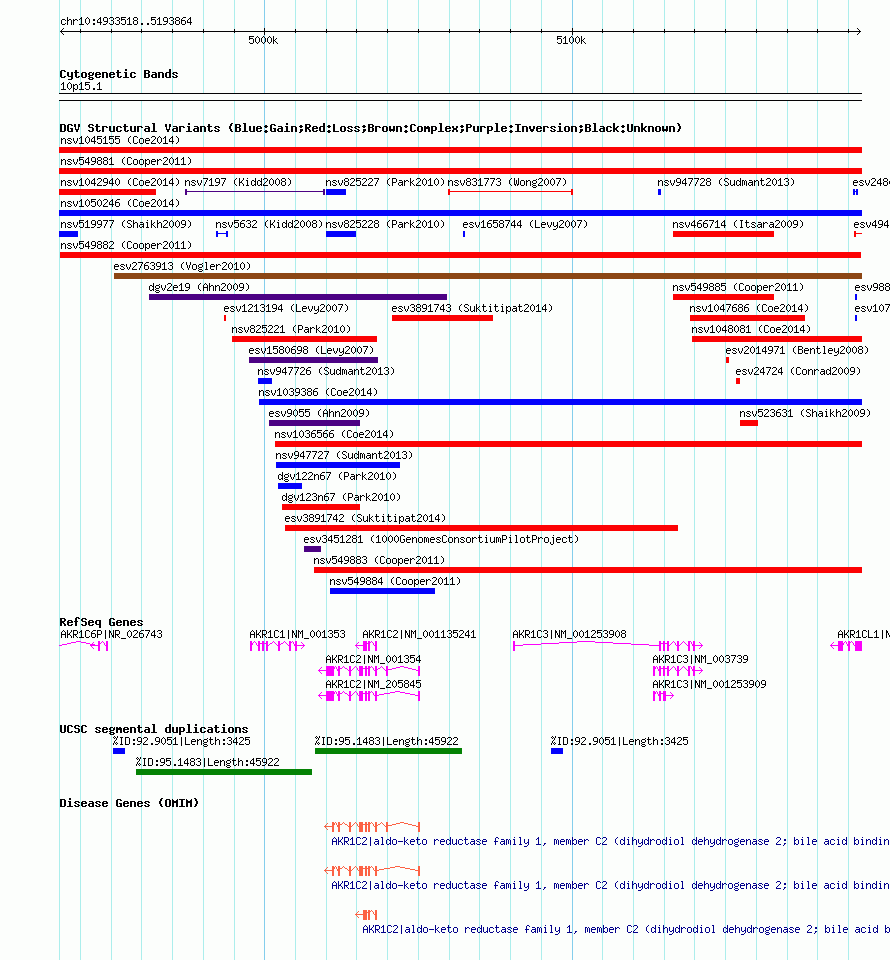Click esv2014971 (Bentley2008) label
Screen dimensions: 890x960
[797, 351]
